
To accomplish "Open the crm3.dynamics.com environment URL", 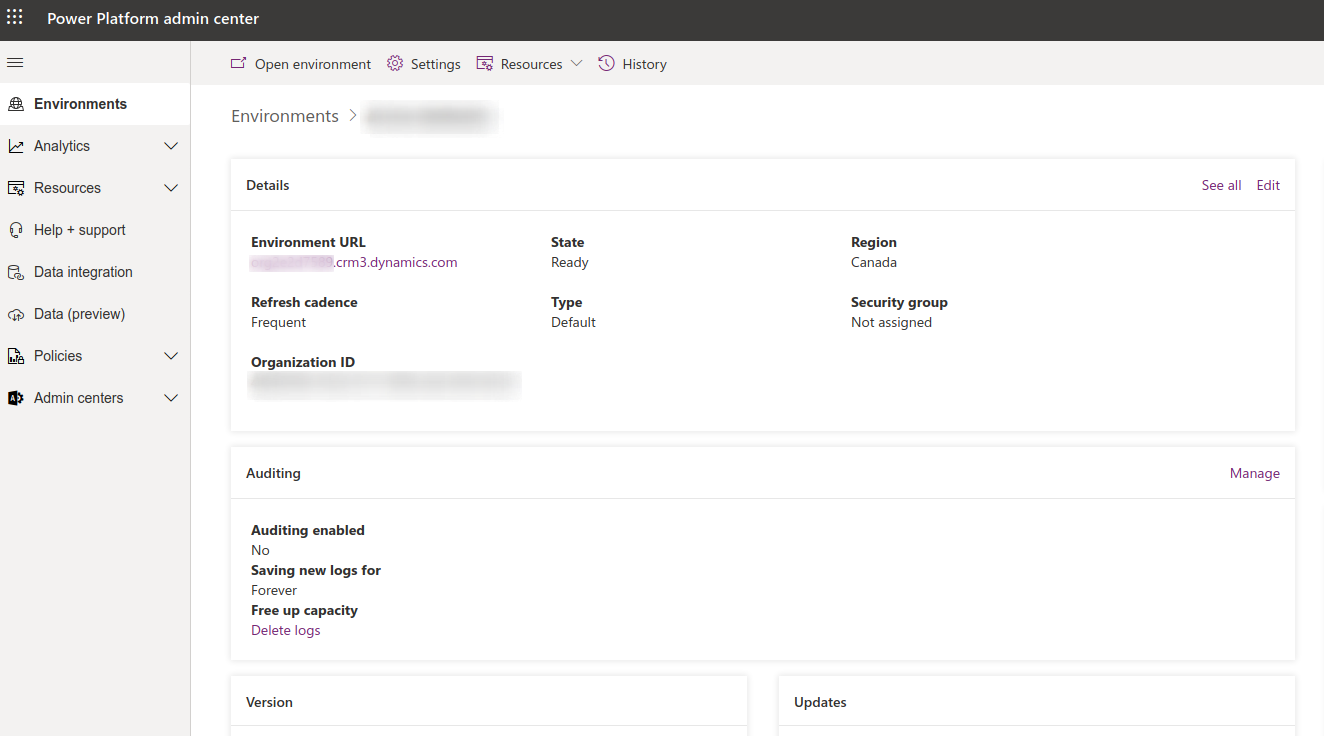I will click(354, 262).
